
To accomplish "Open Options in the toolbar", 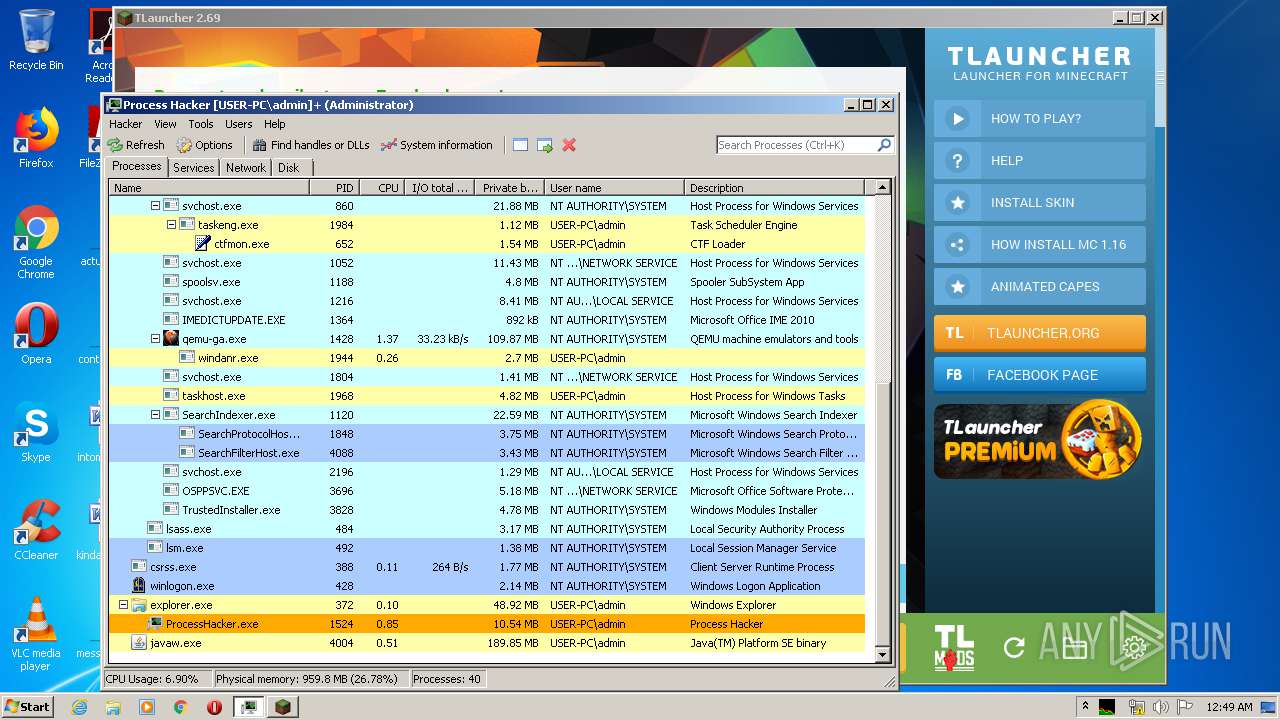I will click(204, 145).
